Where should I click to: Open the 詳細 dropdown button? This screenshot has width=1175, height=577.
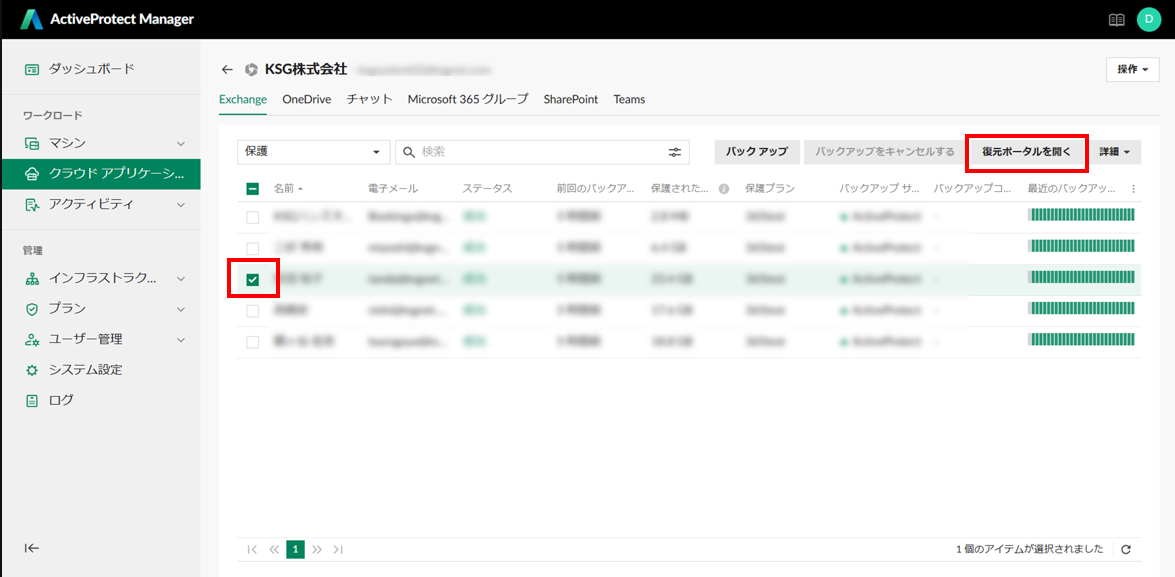pos(1114,152)
